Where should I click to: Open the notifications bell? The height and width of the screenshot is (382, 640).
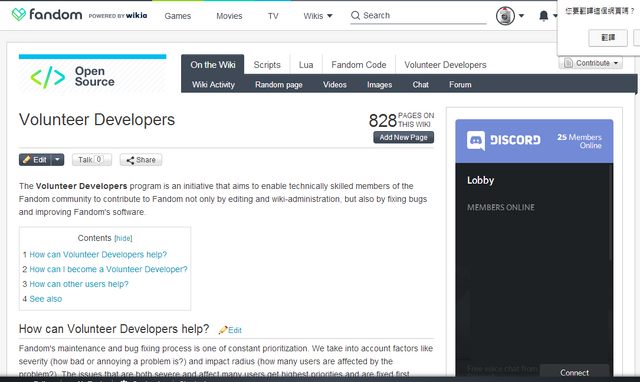[544, 16]
